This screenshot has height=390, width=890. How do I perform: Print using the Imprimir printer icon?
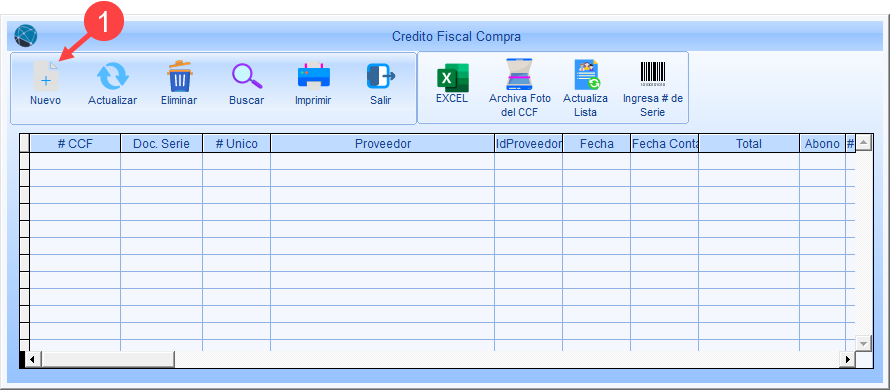[314, 76]
